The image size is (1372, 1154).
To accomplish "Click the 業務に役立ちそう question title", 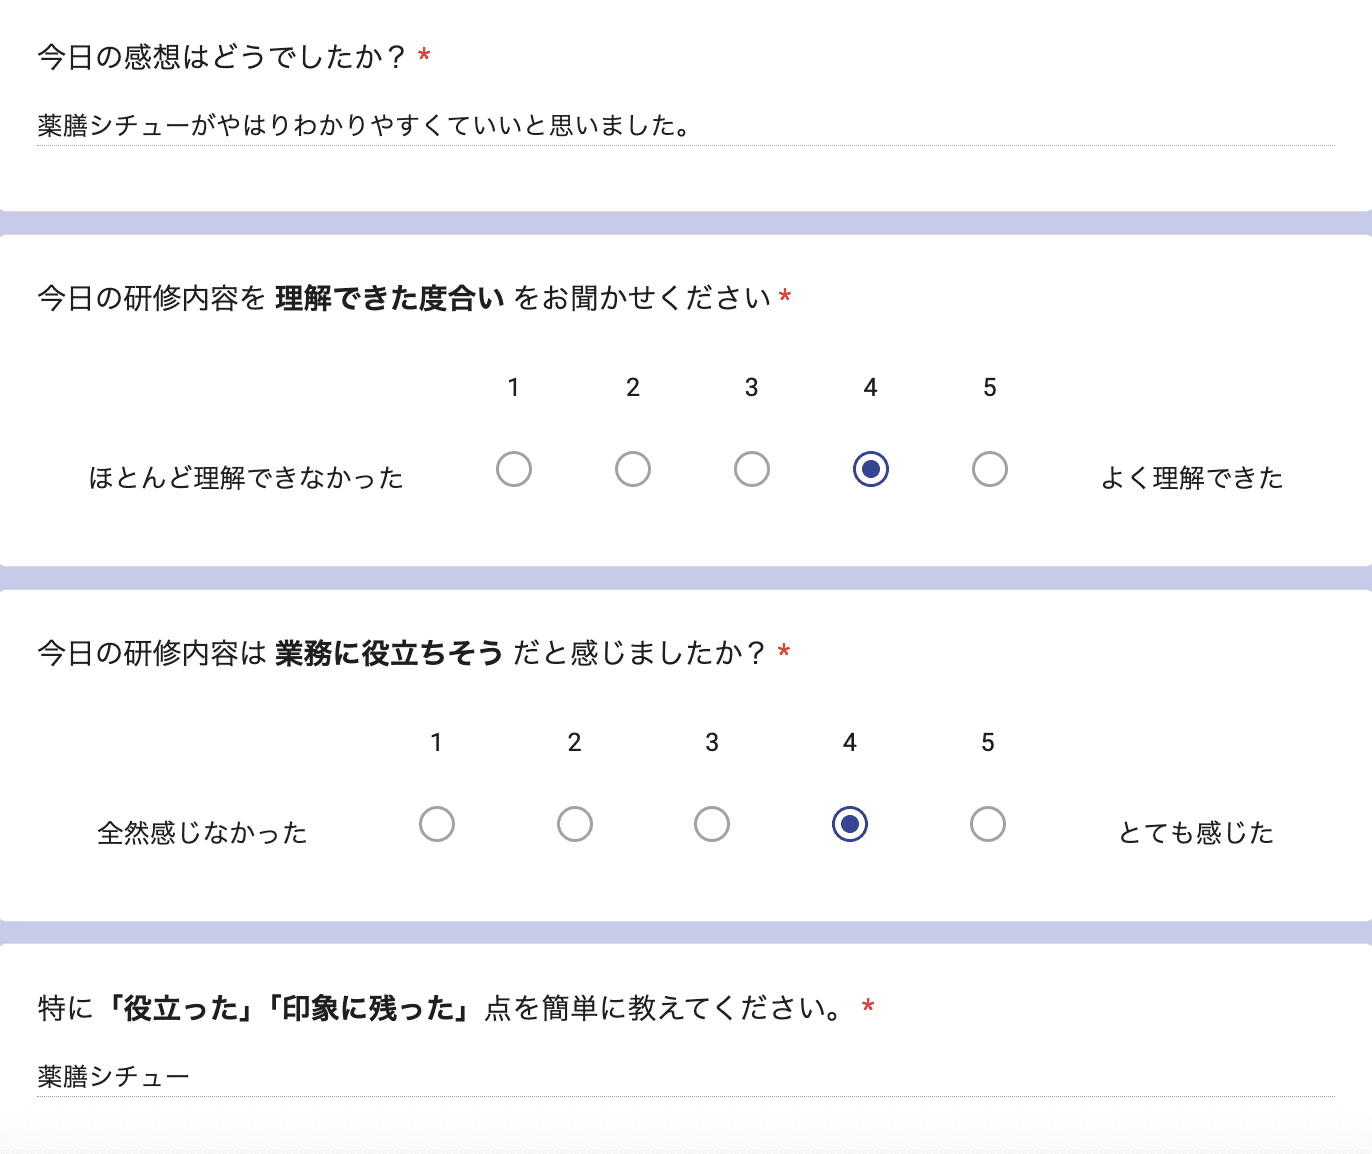I will point(408,655).
